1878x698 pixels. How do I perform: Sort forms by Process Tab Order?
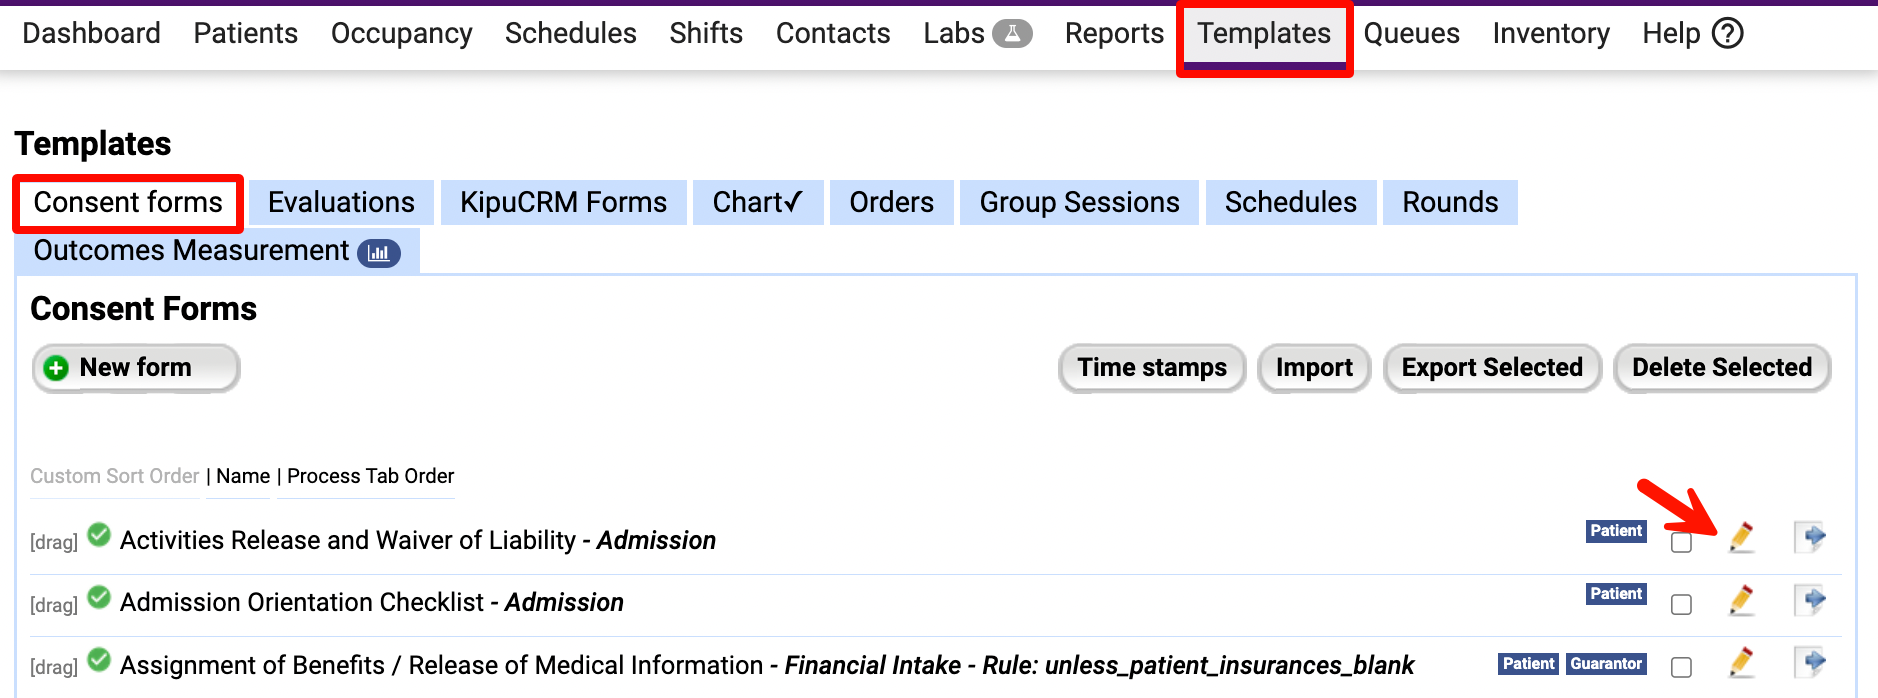(x=370, y=476)
